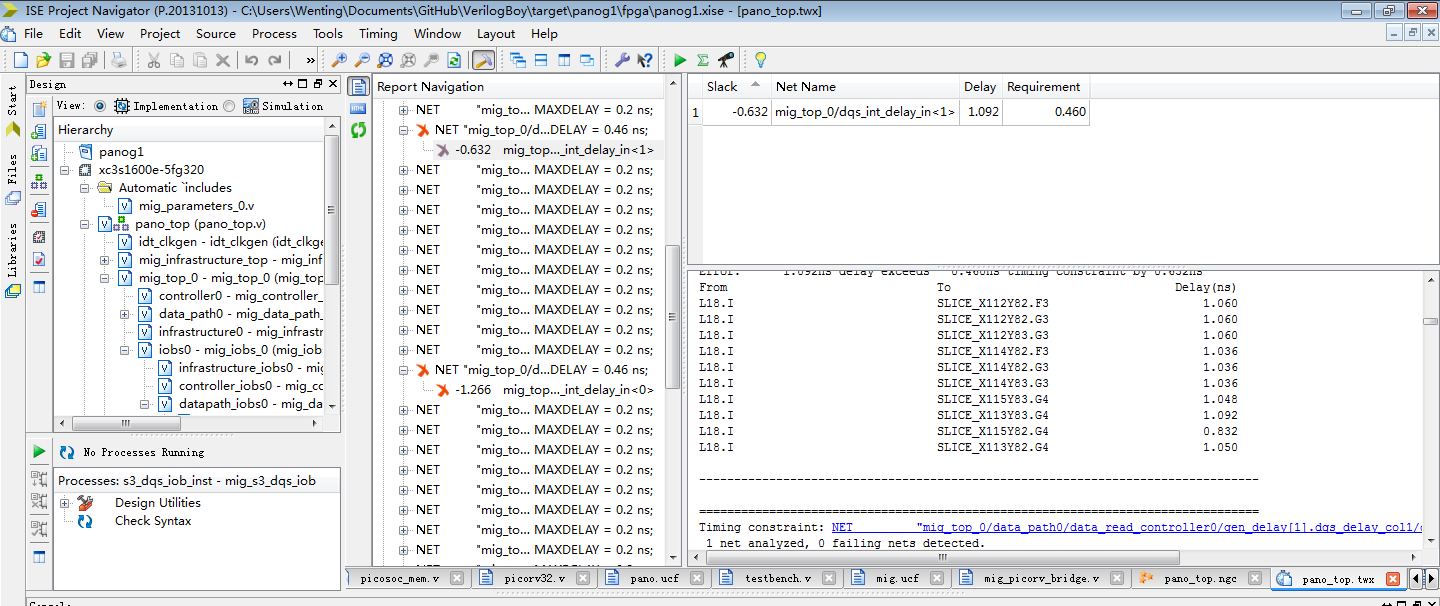Open the File menu
This screenshot has width=1440, height=606.
[33, 33]
